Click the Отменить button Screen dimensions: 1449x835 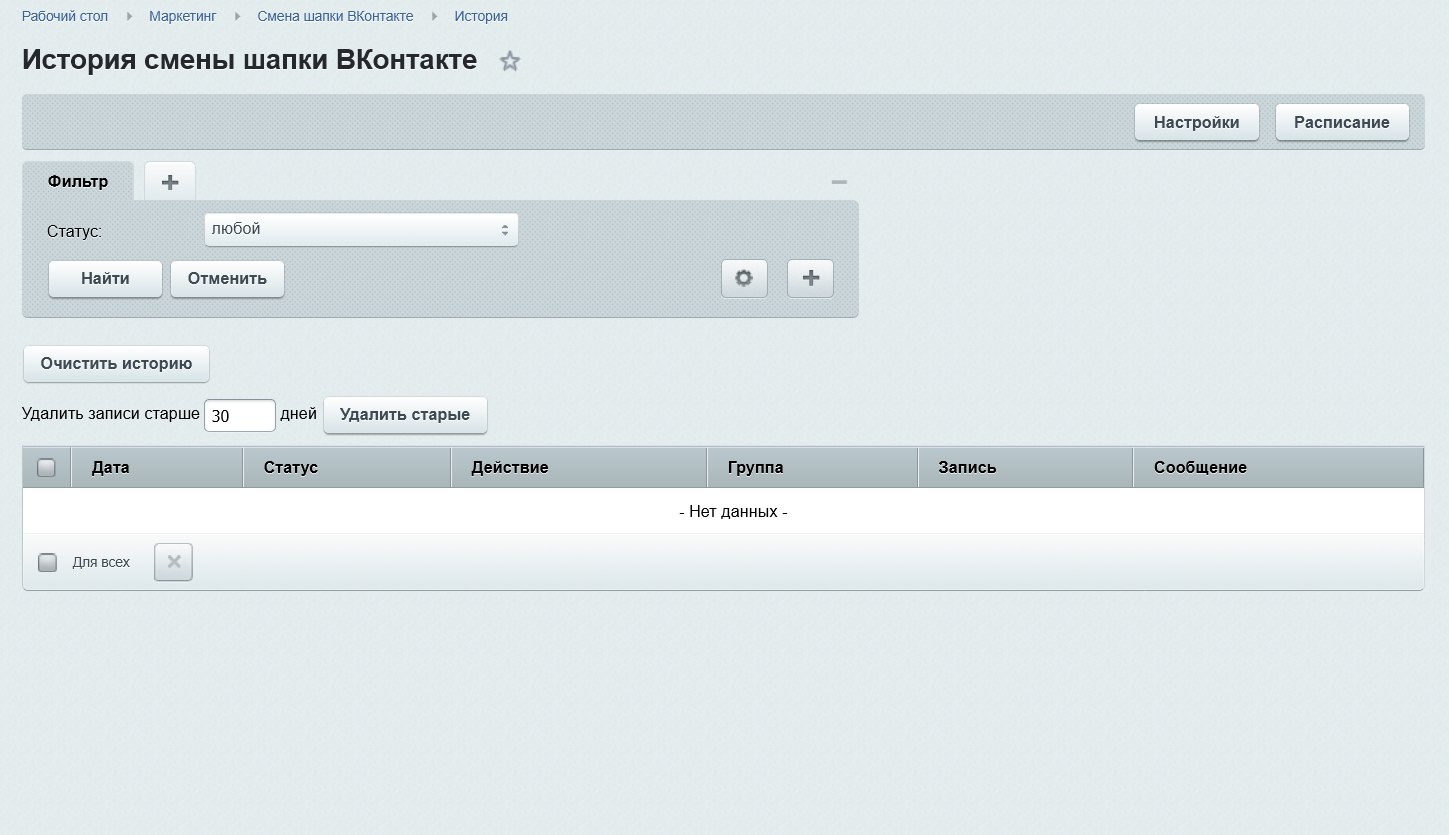[x=227, y=279]
